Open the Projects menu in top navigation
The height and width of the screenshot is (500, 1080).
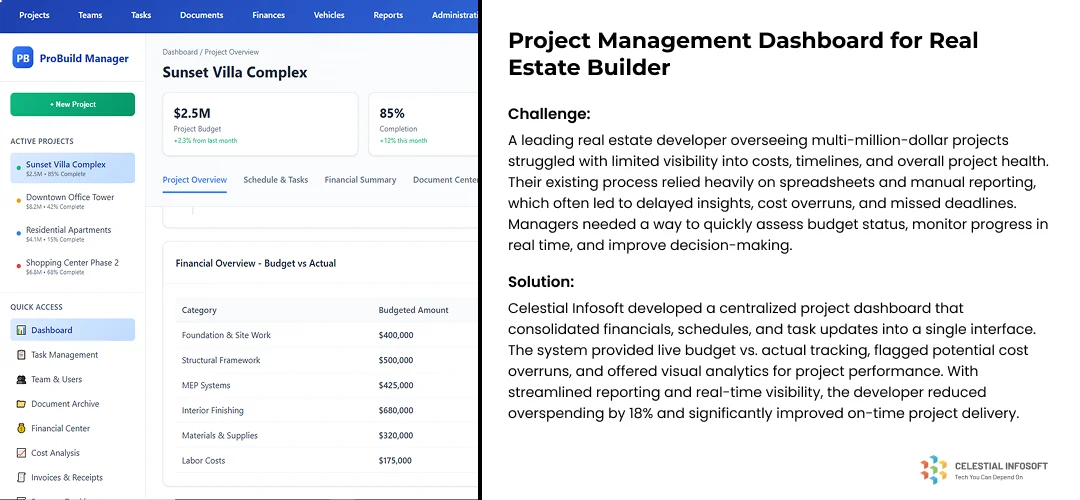[x=34, y=15]
